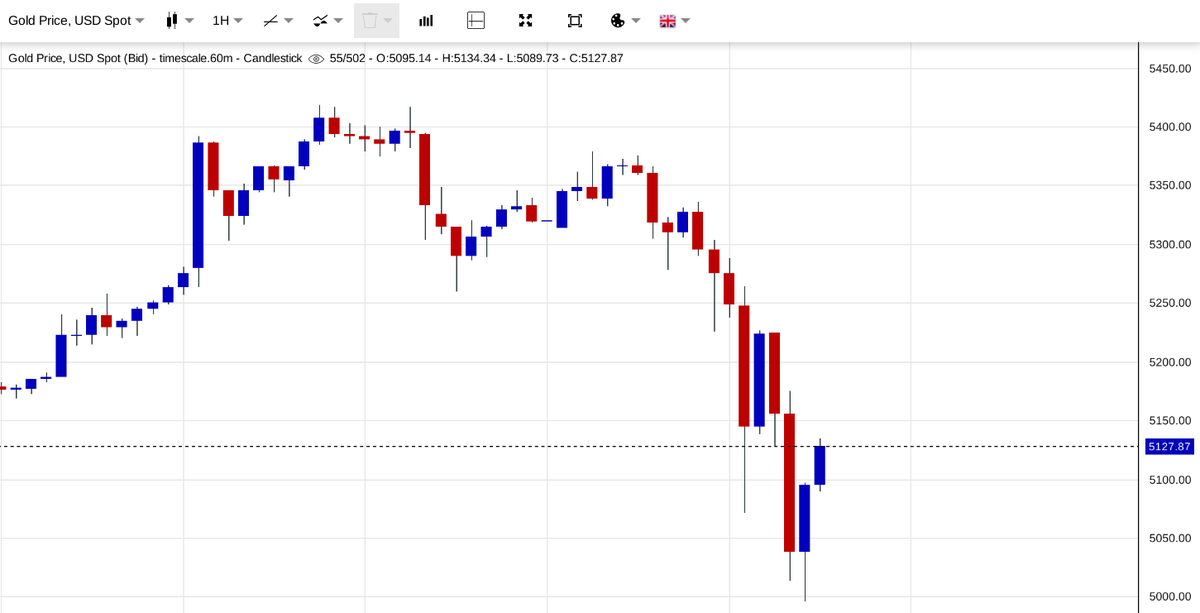Click the current price label 5127.87

(x=1169, y=446)
